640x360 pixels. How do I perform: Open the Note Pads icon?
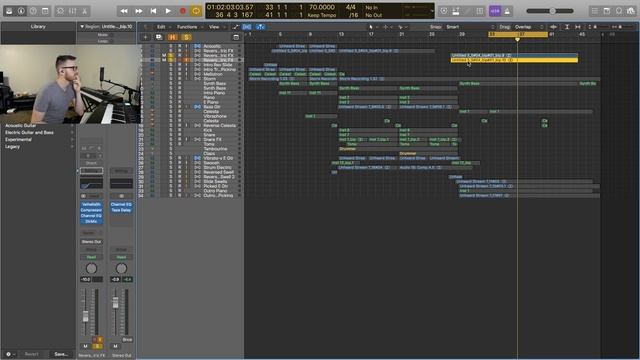[x=607, y=11]
